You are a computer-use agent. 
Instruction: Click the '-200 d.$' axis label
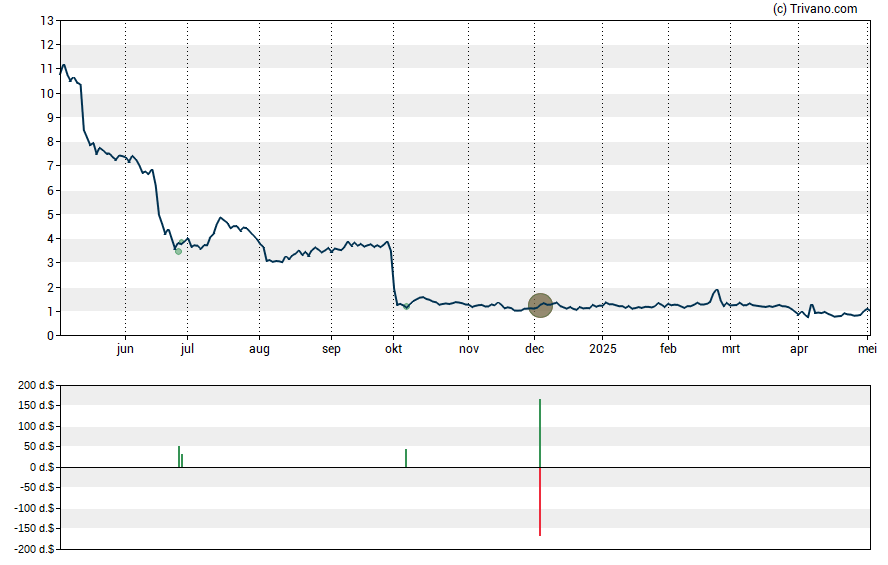pos(35,549)
